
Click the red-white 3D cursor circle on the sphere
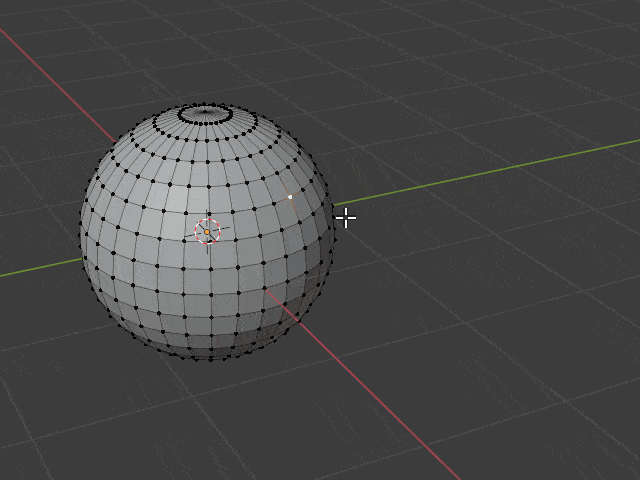click(x=207, y=231)
